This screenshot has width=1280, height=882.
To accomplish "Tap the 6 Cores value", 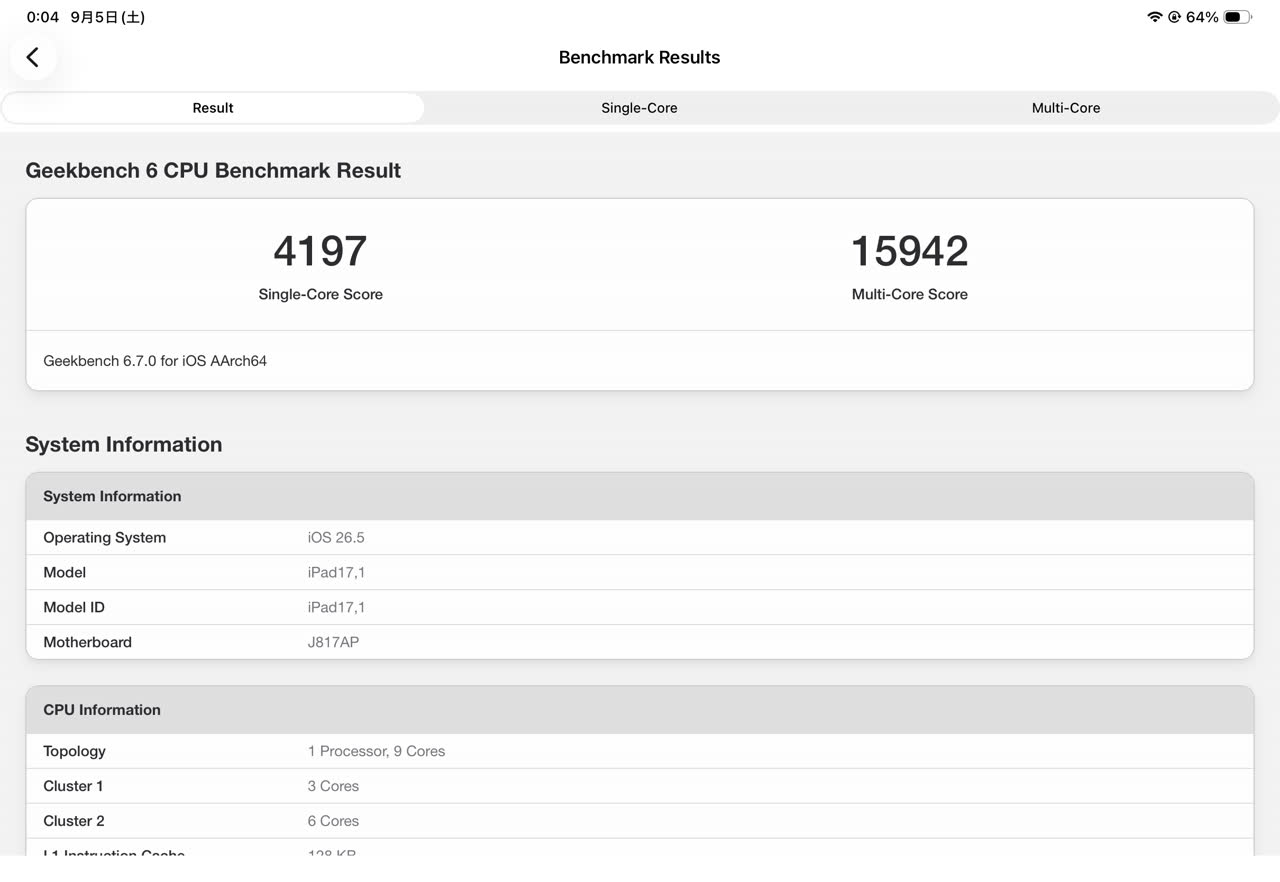I will tap(333, 822).
